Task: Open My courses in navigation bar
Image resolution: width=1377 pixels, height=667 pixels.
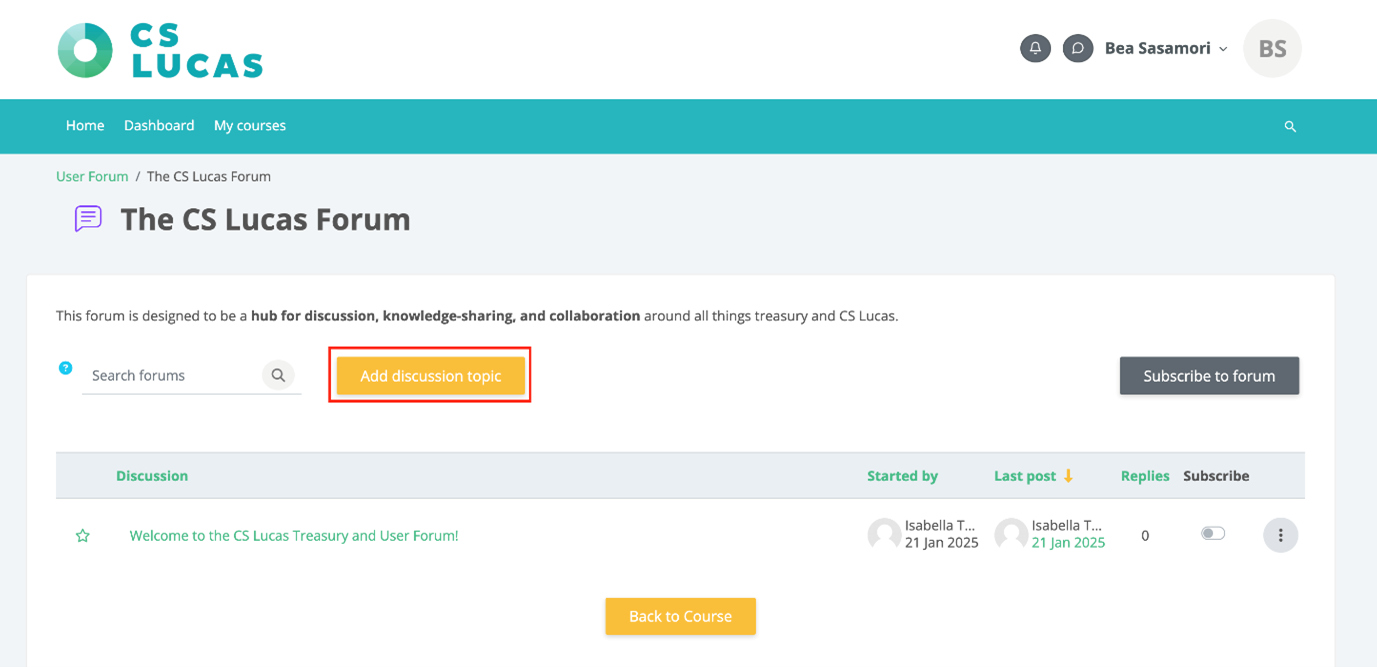Action: [250, 125]
